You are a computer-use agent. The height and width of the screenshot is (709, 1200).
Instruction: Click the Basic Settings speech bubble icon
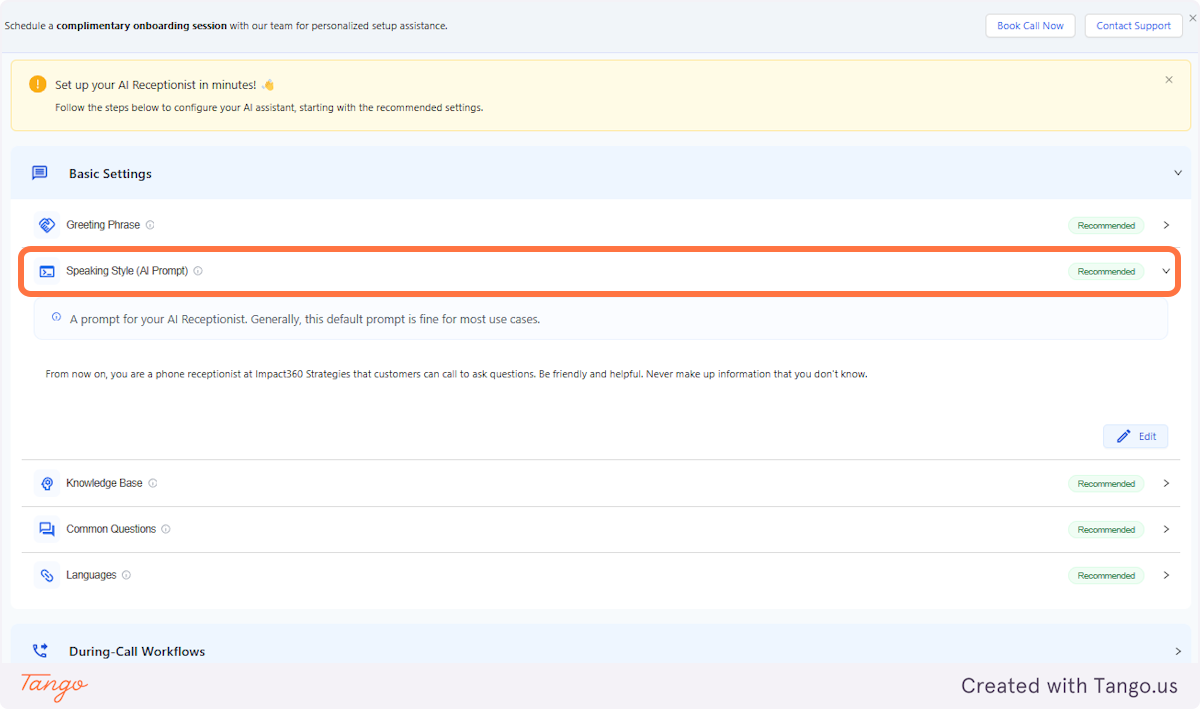point(39,172)
